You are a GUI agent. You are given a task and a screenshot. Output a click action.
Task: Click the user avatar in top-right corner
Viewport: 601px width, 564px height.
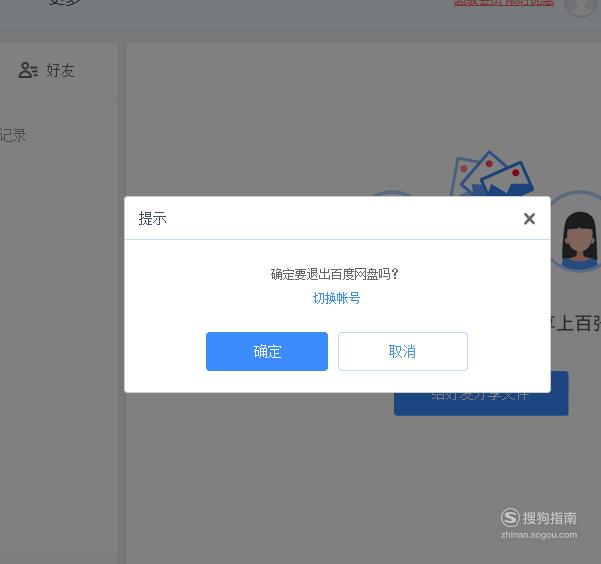[581, 6]
